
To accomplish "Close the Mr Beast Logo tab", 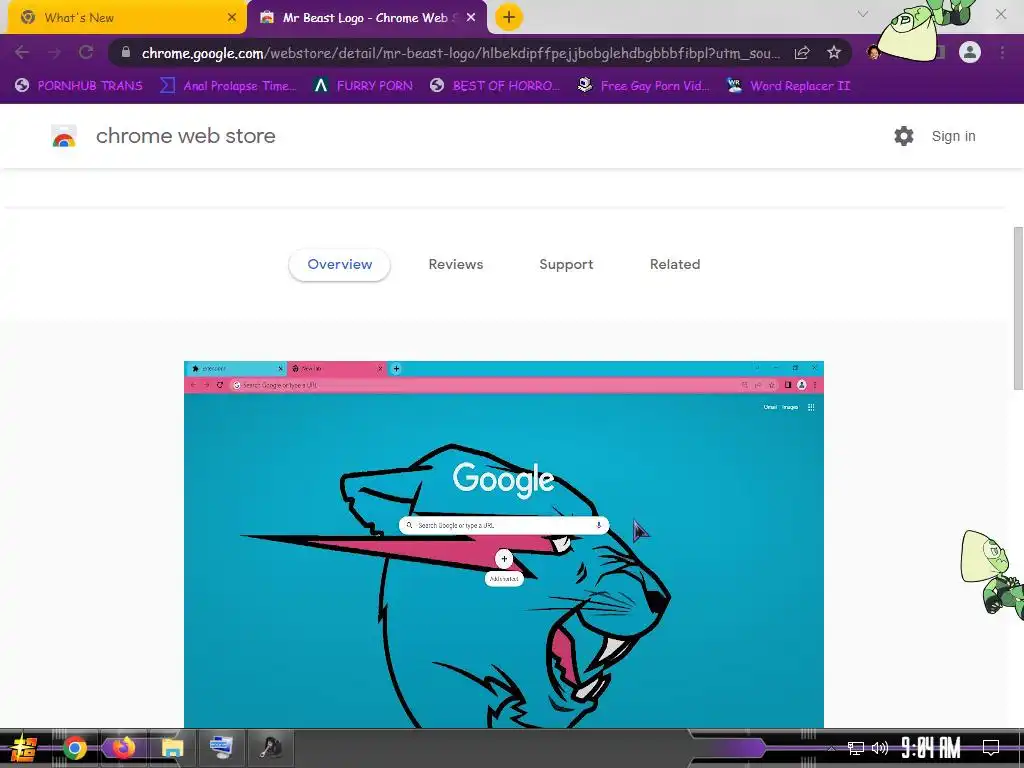I will pyautogui.click(x=471, y=18).
